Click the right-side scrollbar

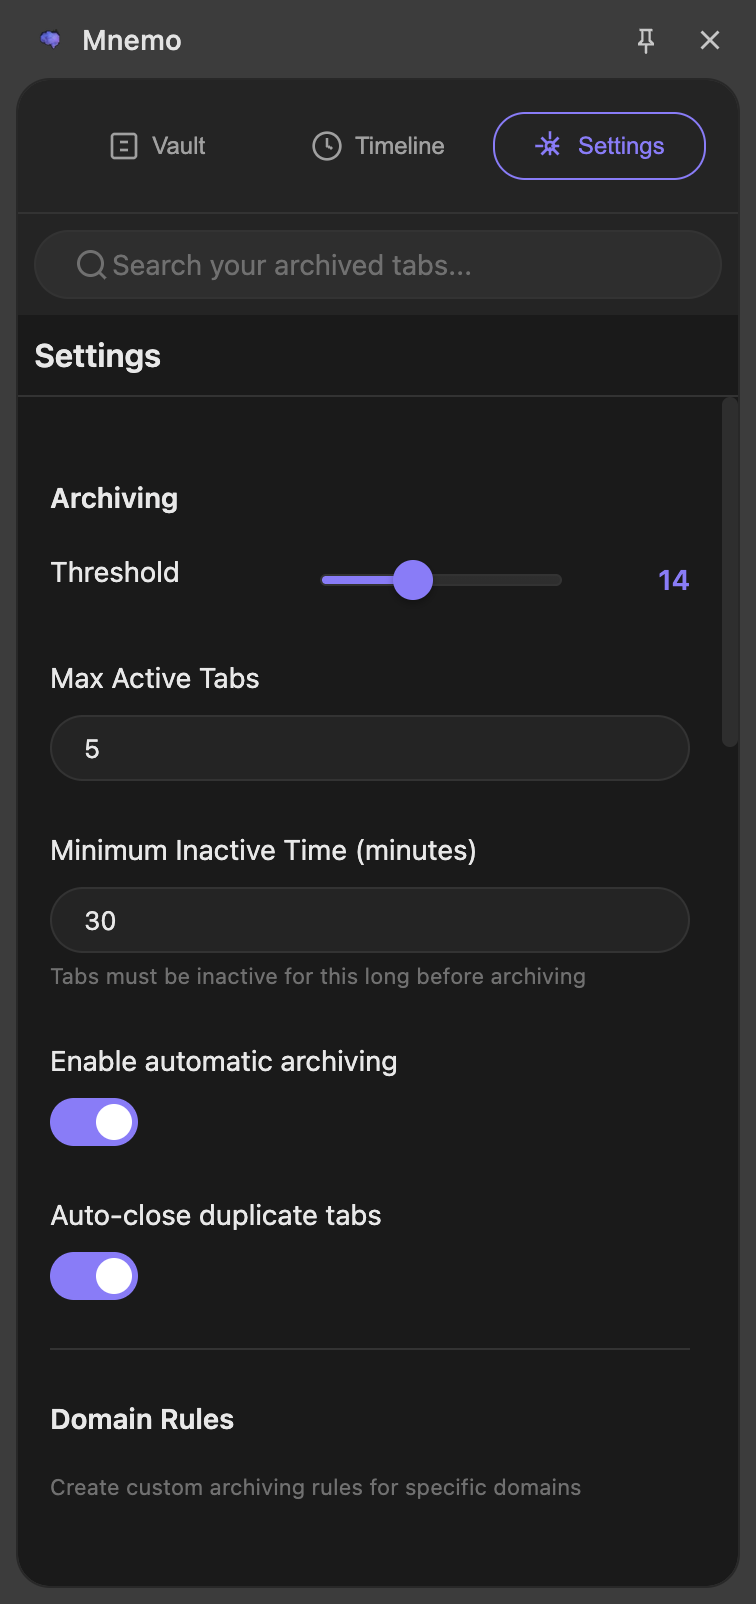[x=731, y=570]
